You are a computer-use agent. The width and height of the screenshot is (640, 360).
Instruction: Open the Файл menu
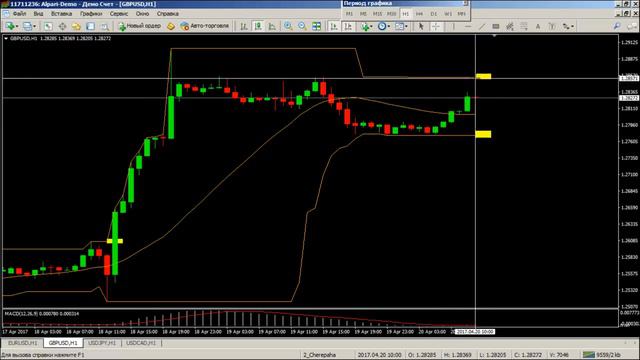19,13
